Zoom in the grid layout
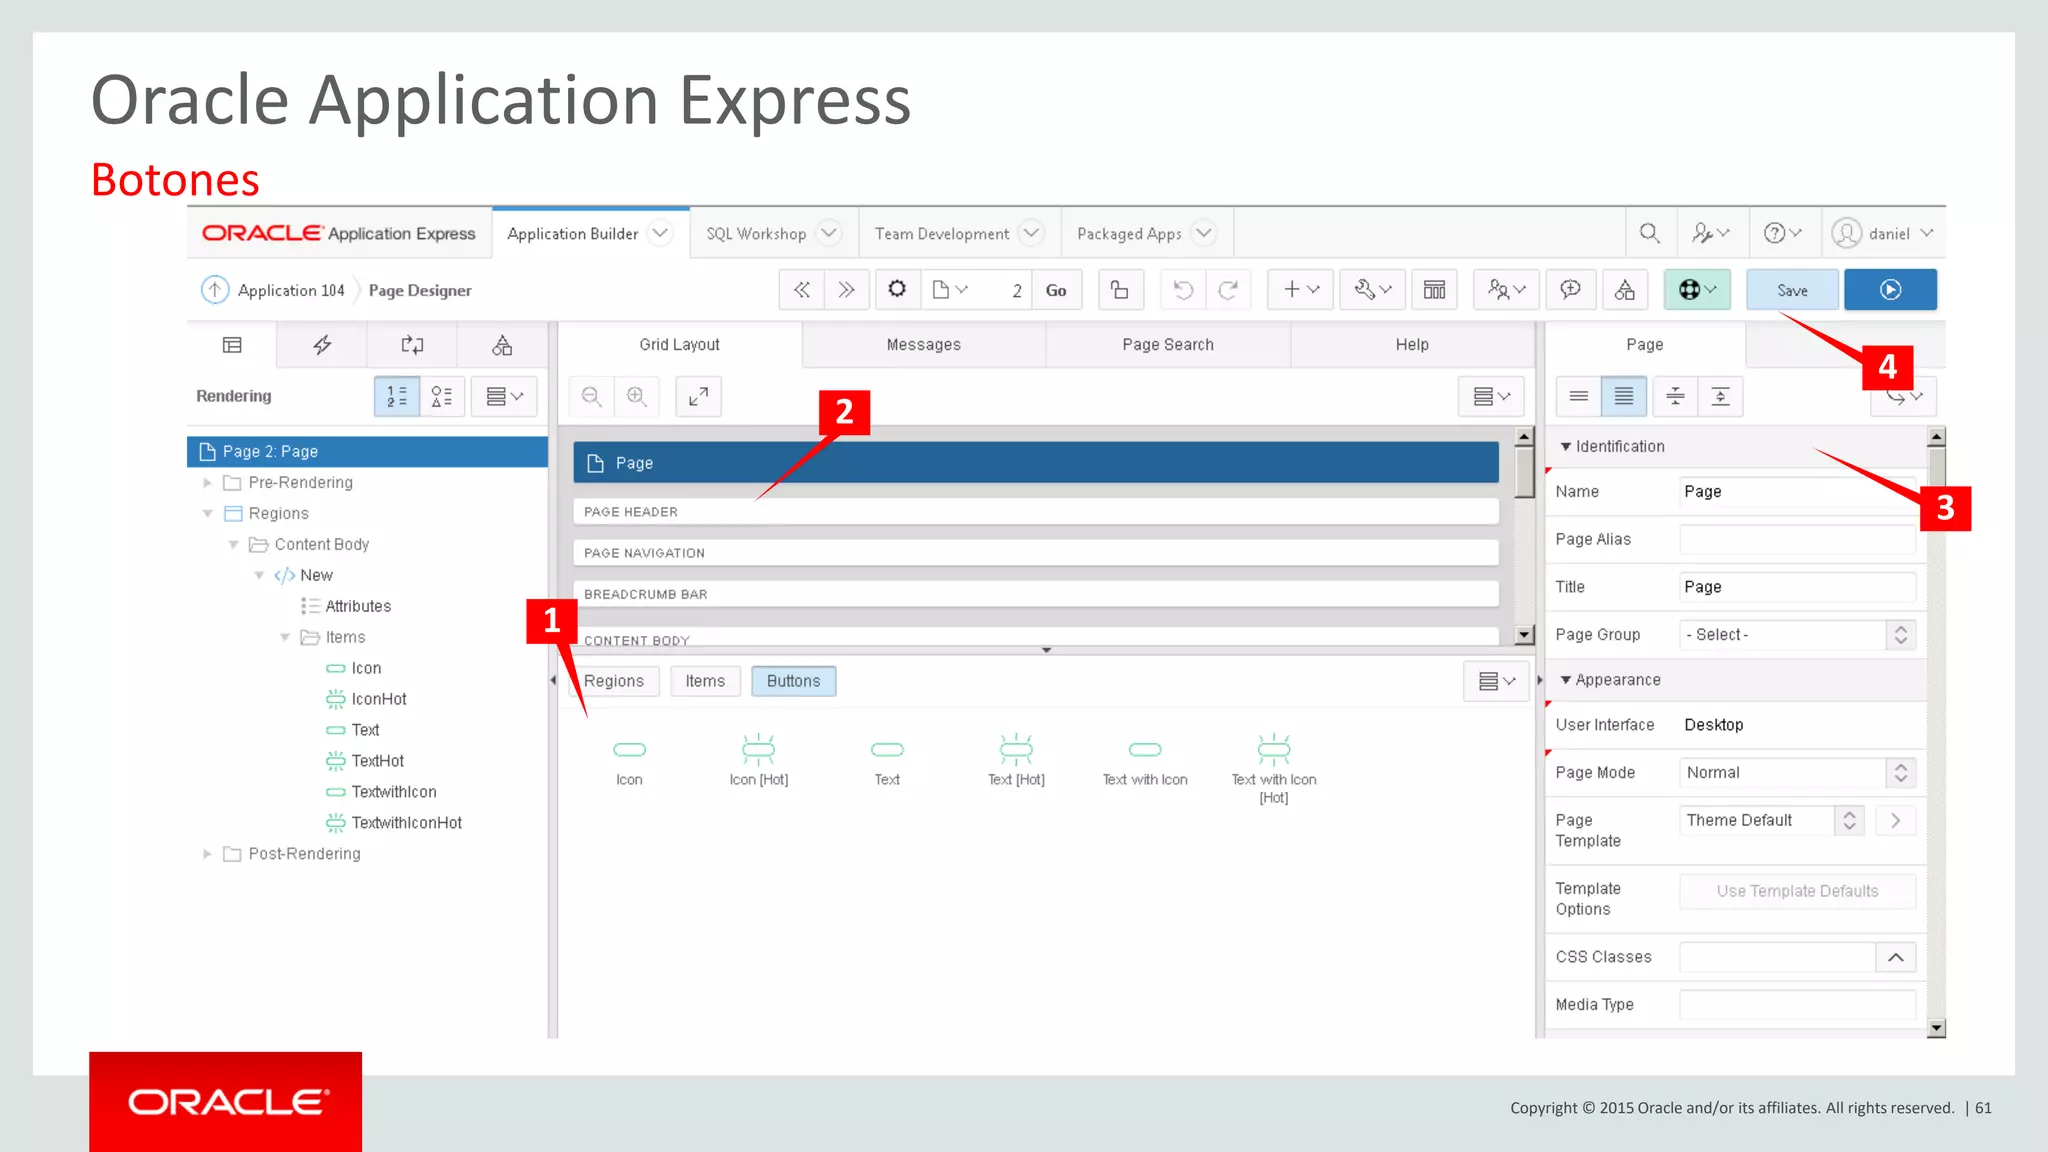This screenshot has width=2048, height=1152. (636, 396)
